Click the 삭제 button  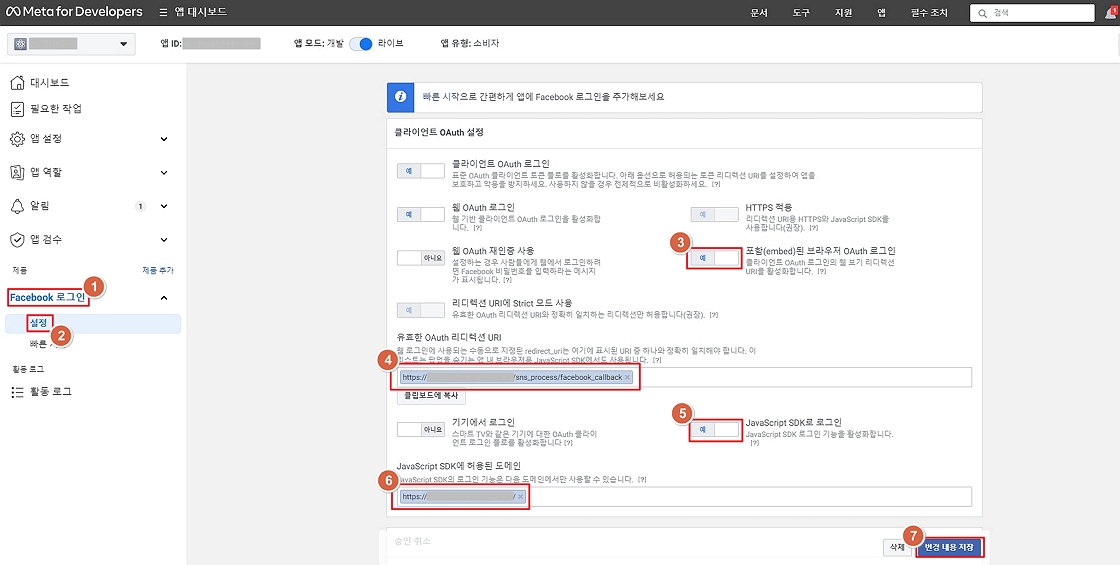pos(896,547)
